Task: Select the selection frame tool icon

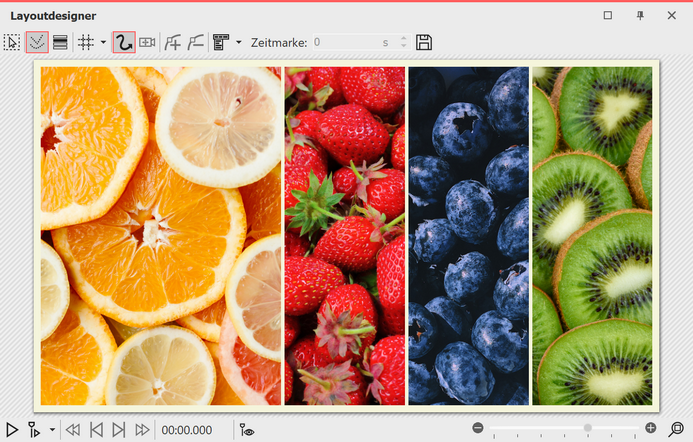Action: tap(12, 42)
